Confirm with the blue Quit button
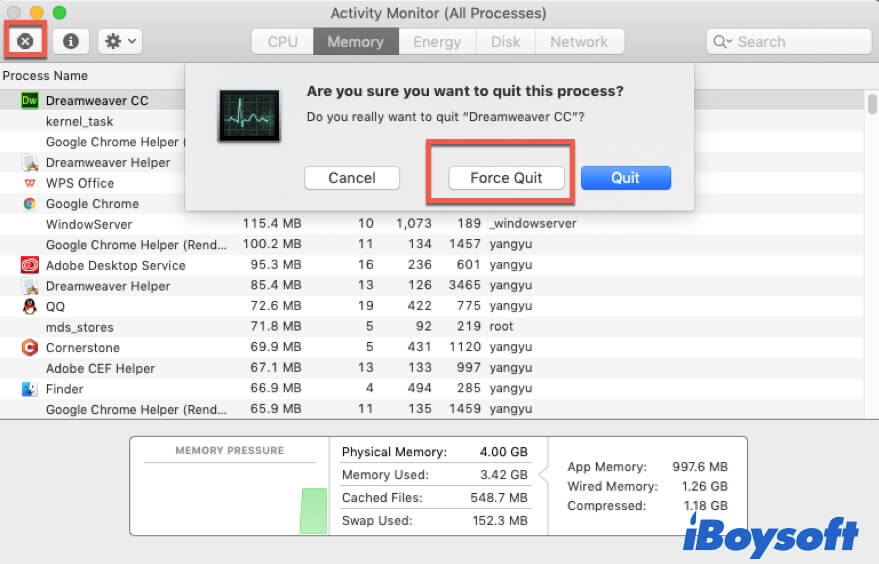Image resolution: width=879 pixels, height=564 pixels. tap(625, 178)
